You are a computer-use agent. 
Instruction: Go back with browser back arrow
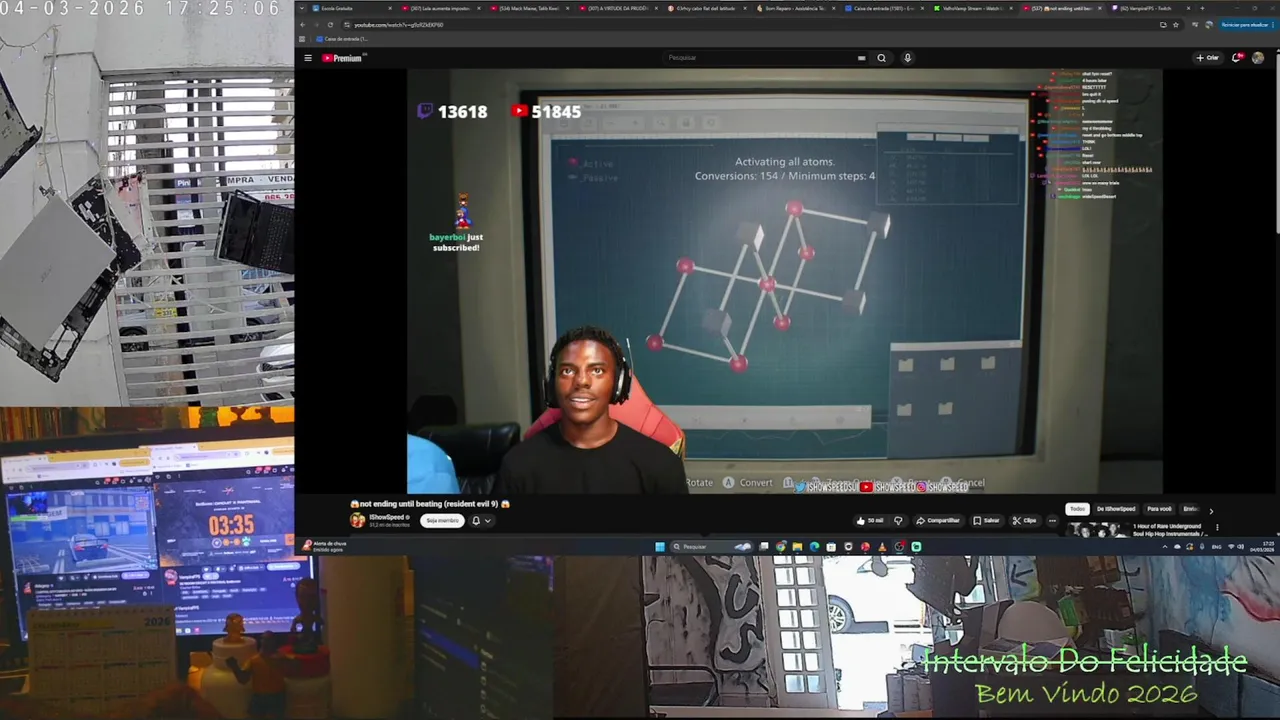point(302,25)
